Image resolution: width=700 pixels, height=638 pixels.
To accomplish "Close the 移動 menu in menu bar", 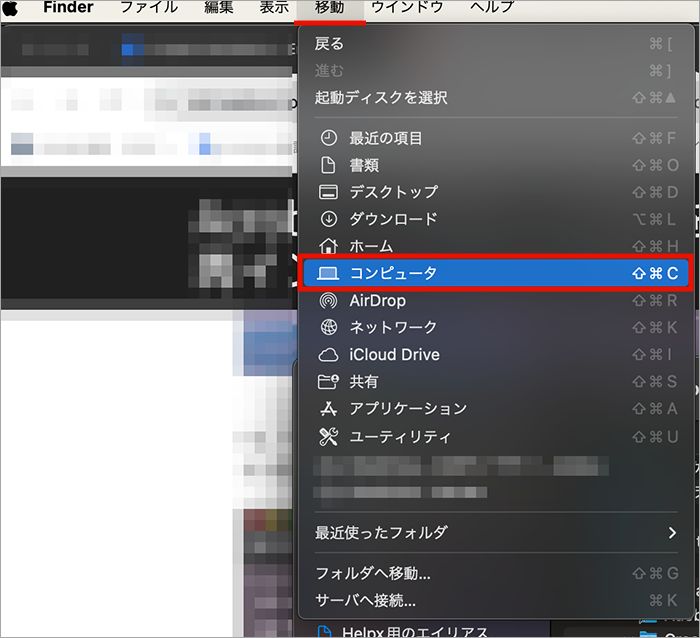I will [329, 7].
